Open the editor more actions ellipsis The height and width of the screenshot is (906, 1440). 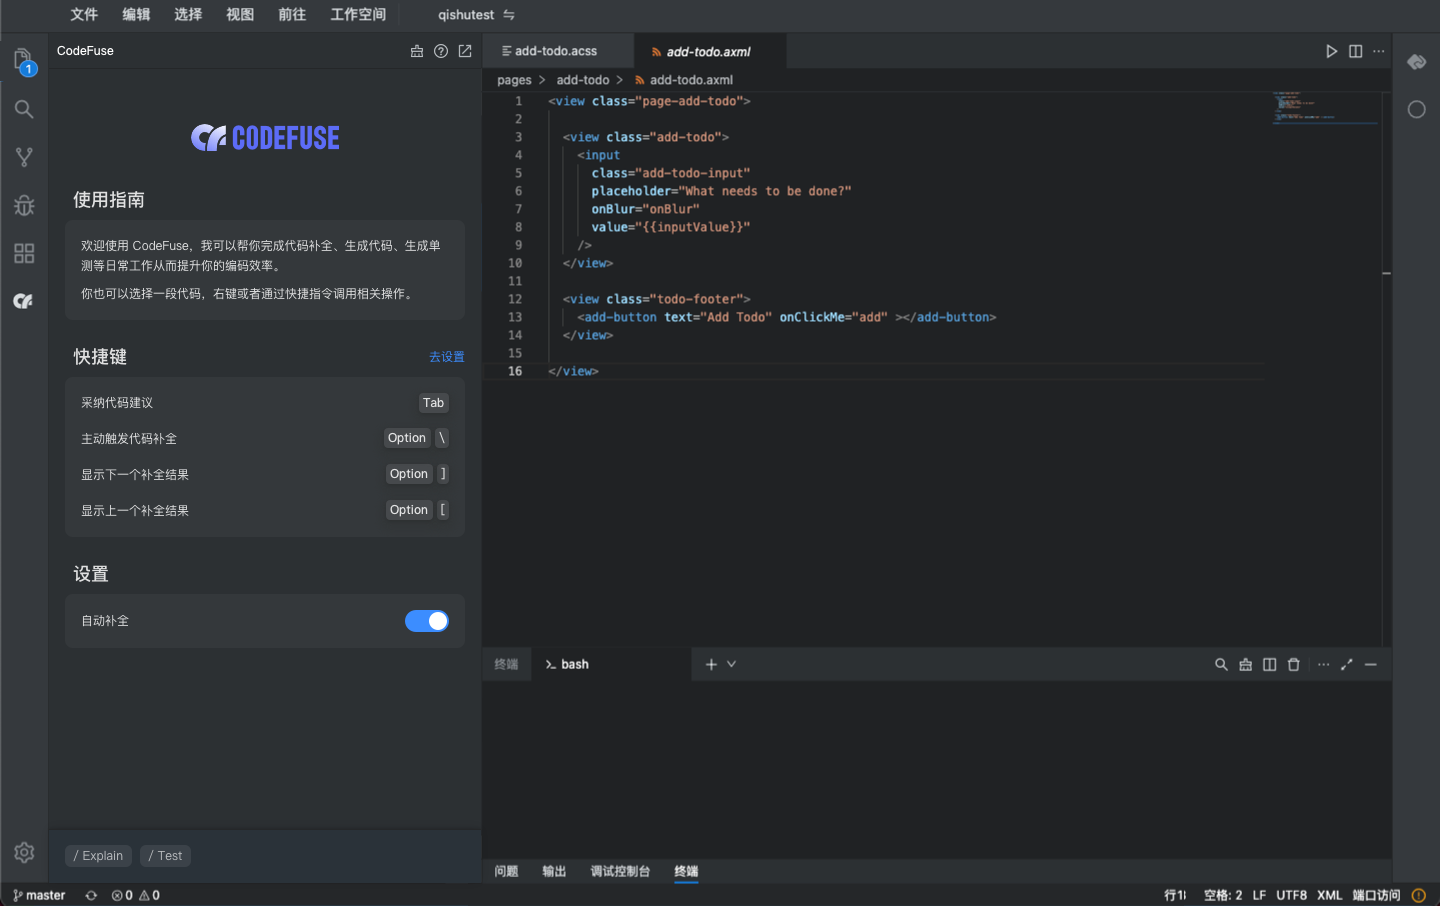coord(1379,51)
